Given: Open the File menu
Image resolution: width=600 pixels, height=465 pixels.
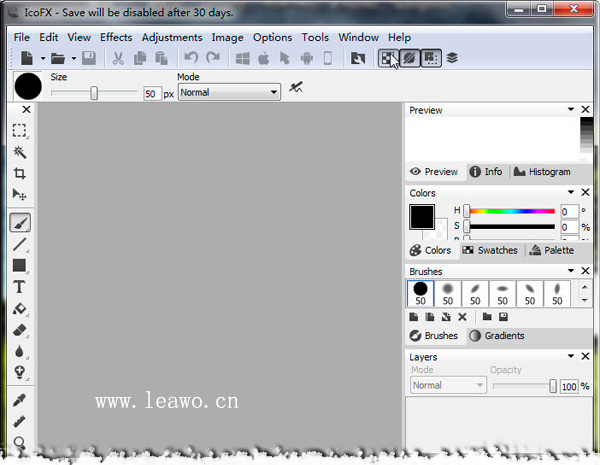Looking at the screenshot, I should [21, 37].
